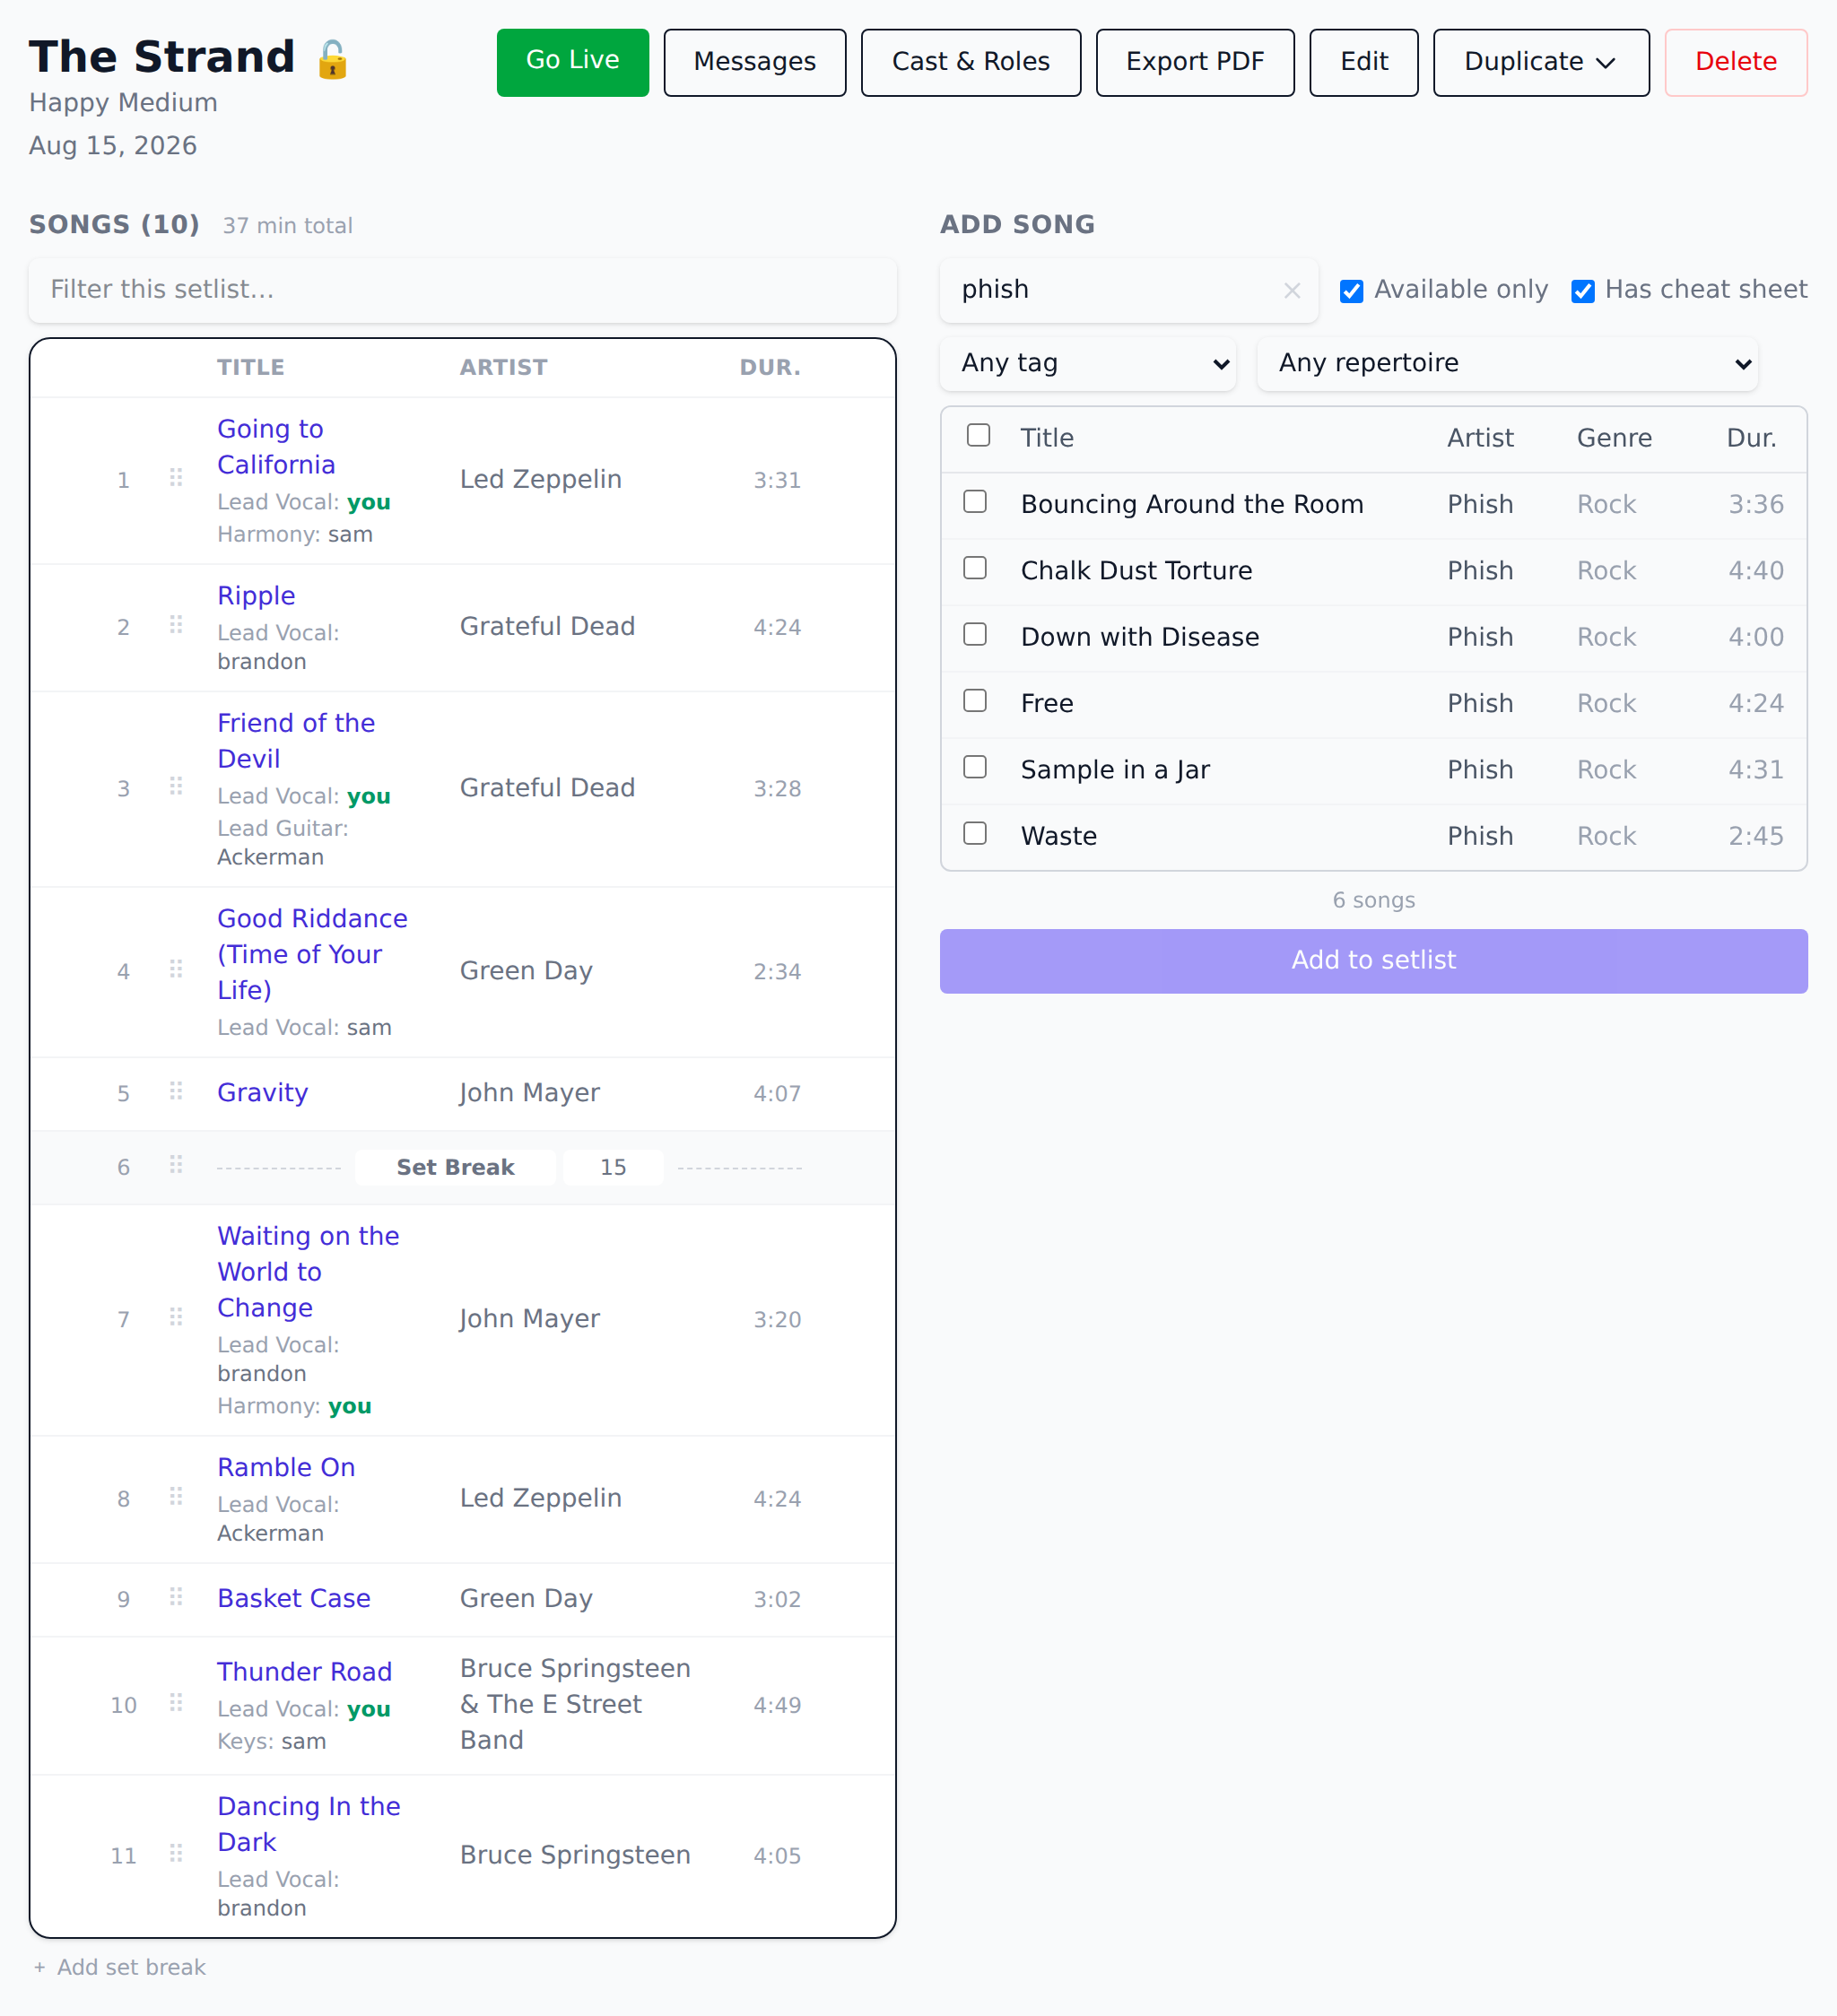
Task: Click the 6 songs count text
Action: [1373, 901]
